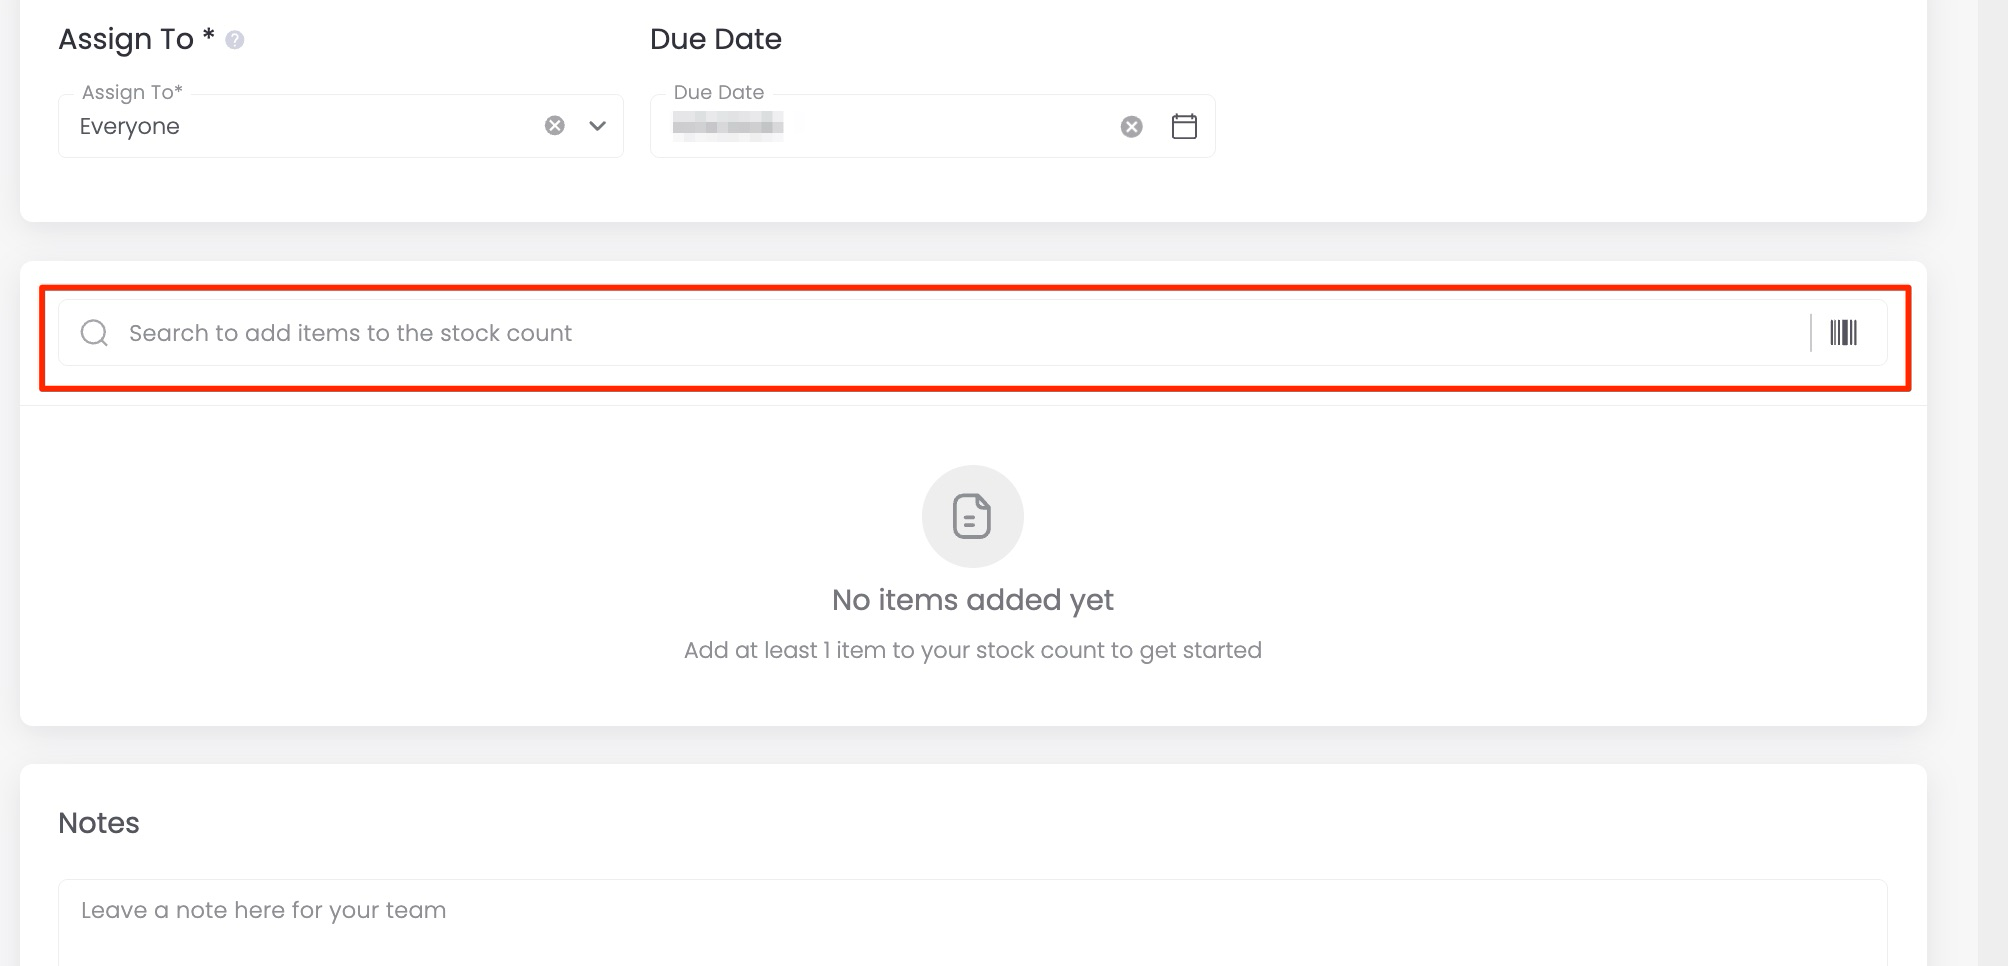Select the Everyone value in Assign To
The height and width of the screenshot is (966, 2008).
point(130,127)
